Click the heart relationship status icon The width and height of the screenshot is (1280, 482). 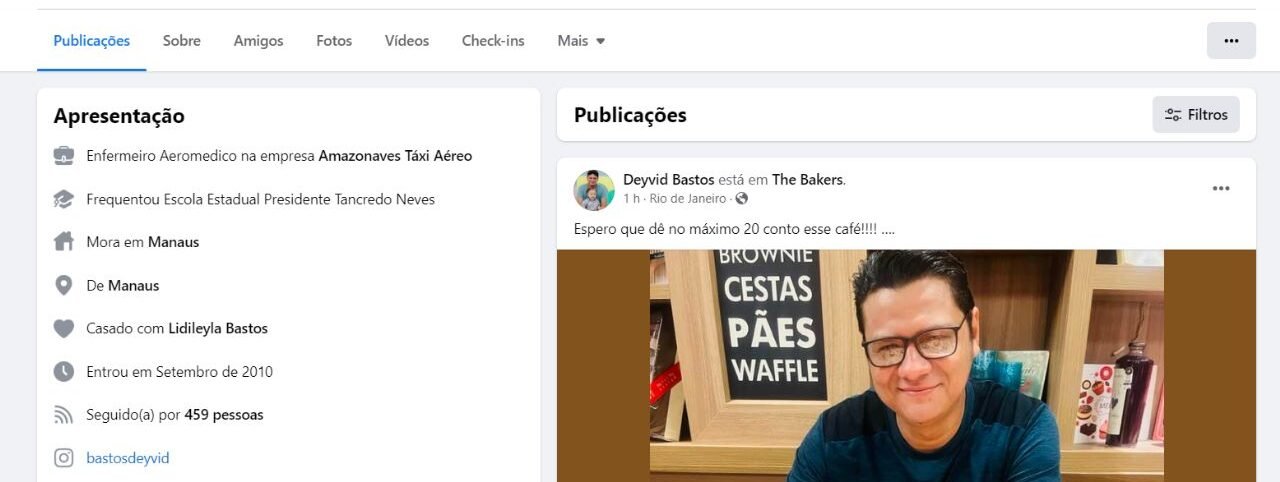[x=64, y=328]
